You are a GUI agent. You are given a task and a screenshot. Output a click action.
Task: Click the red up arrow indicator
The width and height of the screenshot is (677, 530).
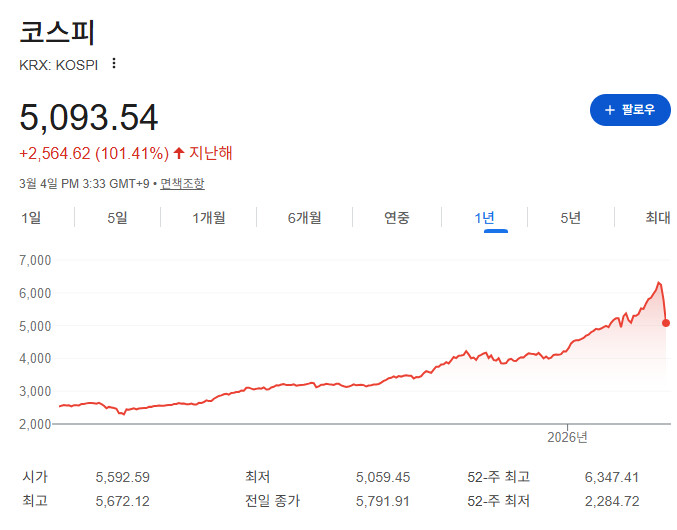pos(178,153)
